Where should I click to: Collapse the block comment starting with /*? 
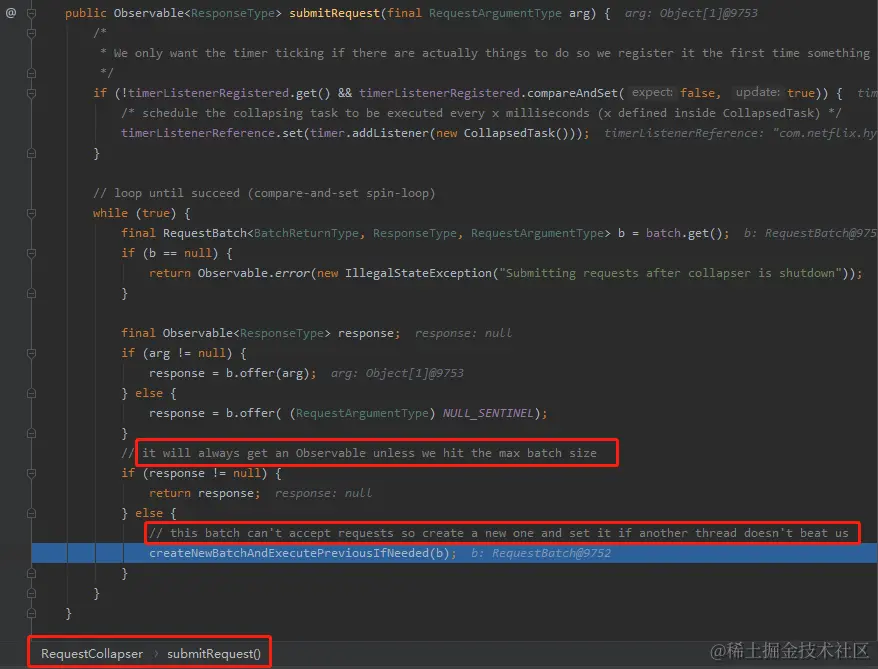coord(31,33)
